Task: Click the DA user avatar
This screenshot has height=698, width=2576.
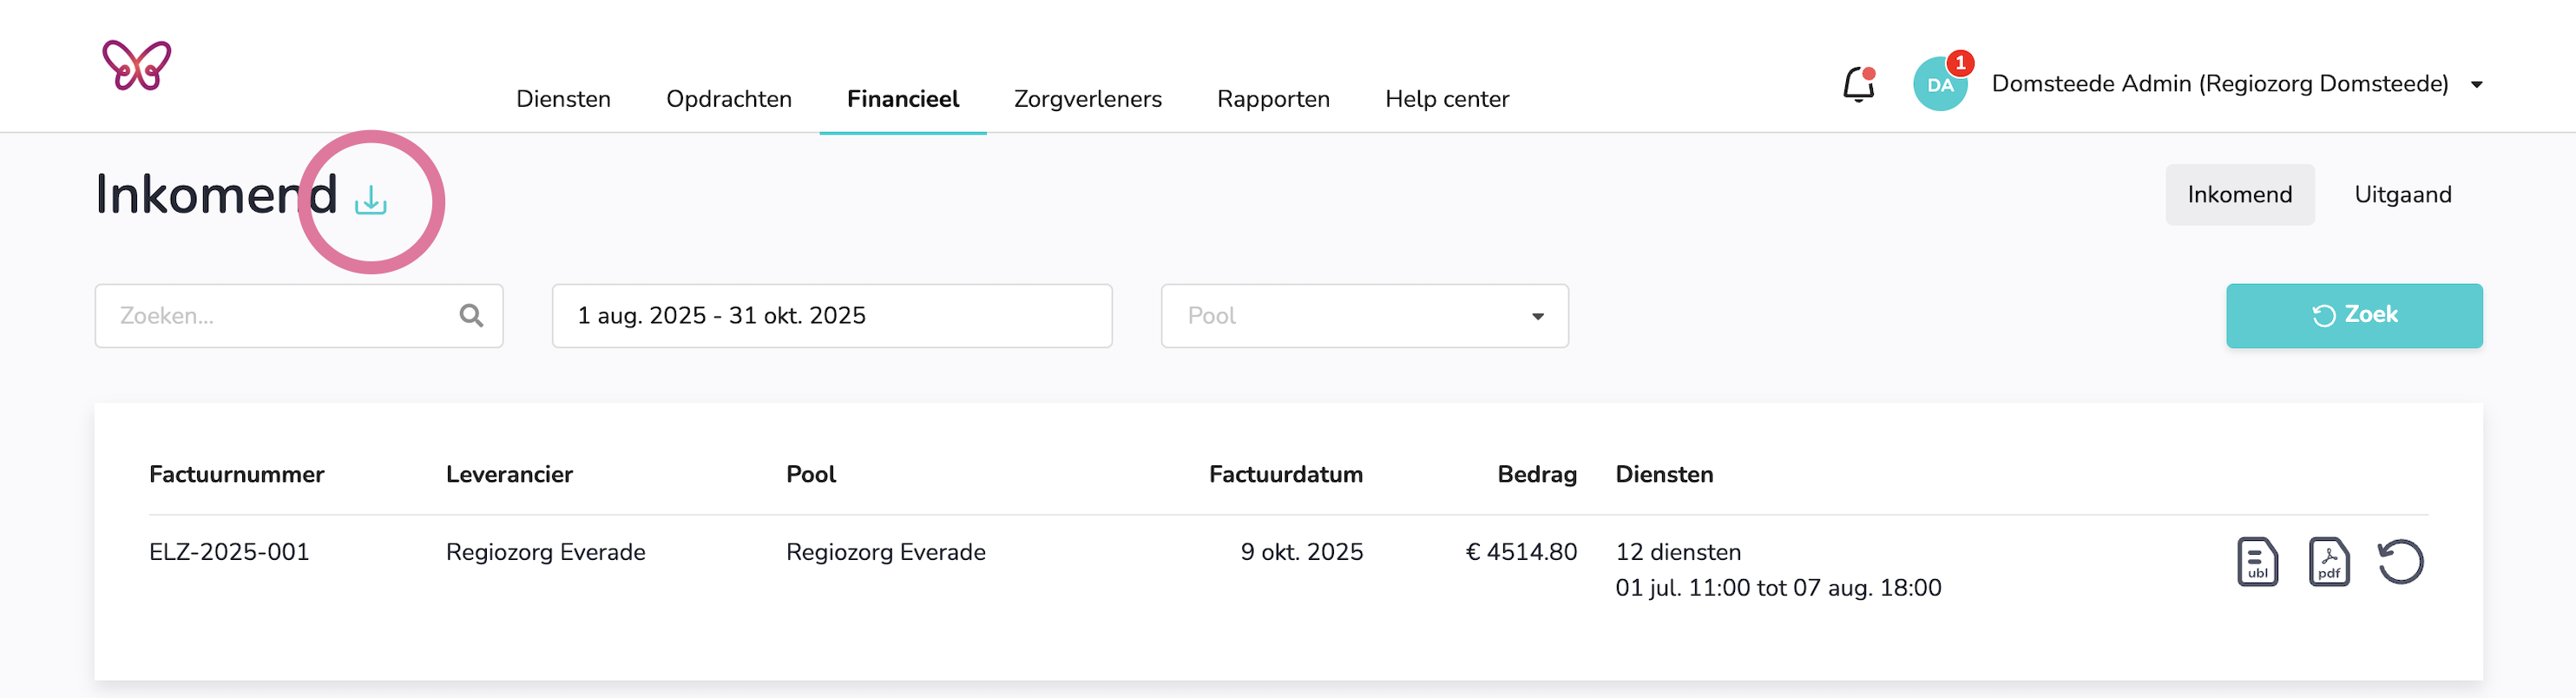Action: pyautogui.click(x=1939, y=85)
